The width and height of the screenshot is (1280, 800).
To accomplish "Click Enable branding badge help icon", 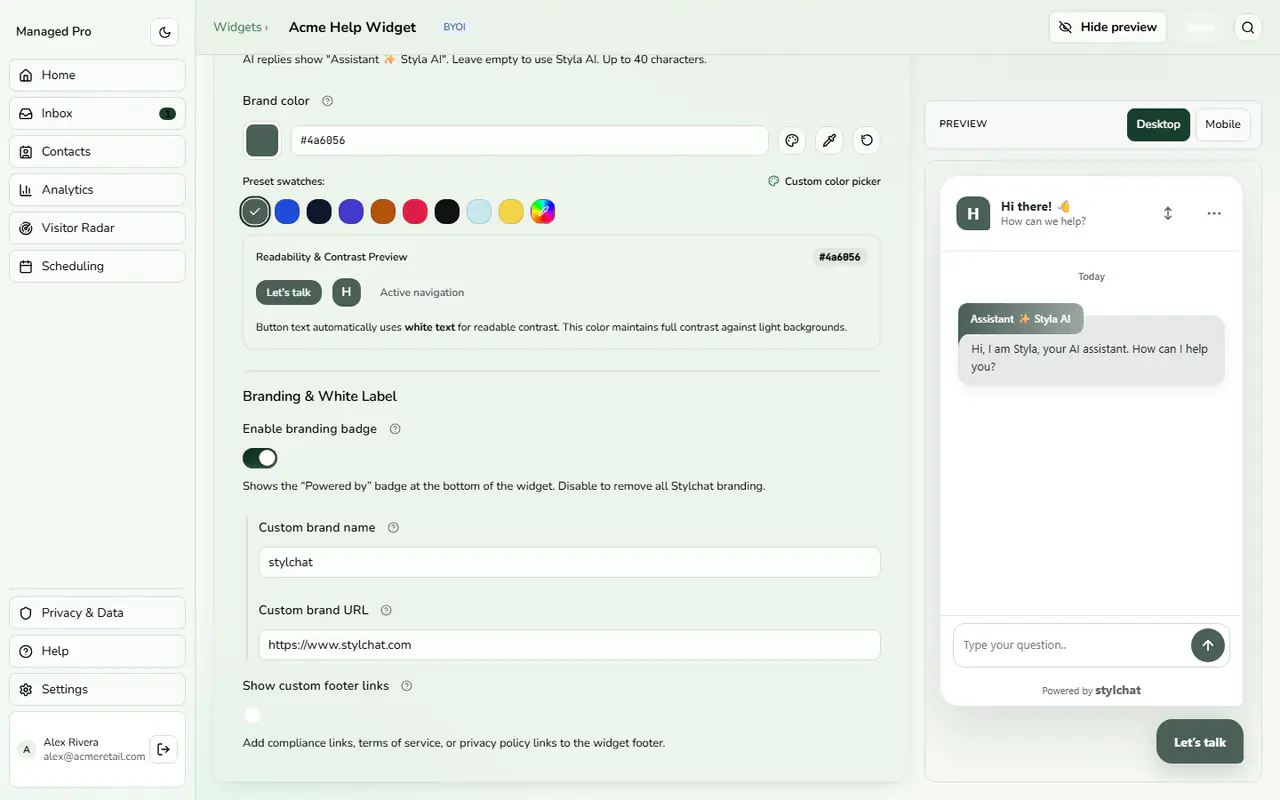I will (395, 429).
